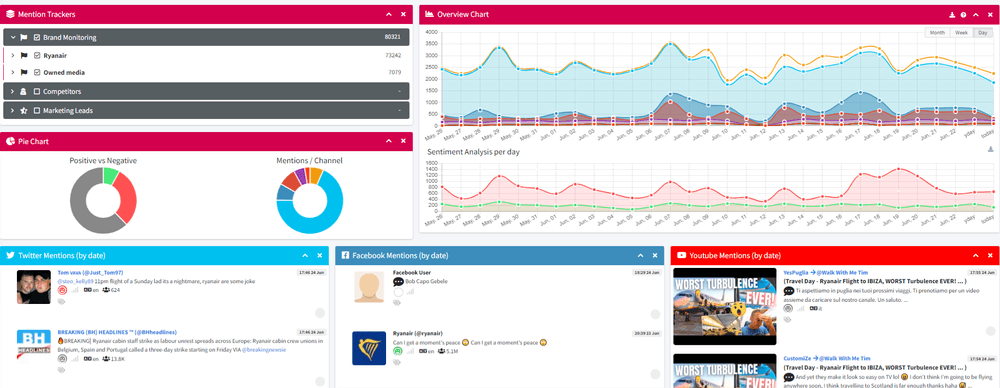The height and width of the screenshot is (388, 1000).
Task: Switch Overview Chart to Day view
Action: coord(983,33)
